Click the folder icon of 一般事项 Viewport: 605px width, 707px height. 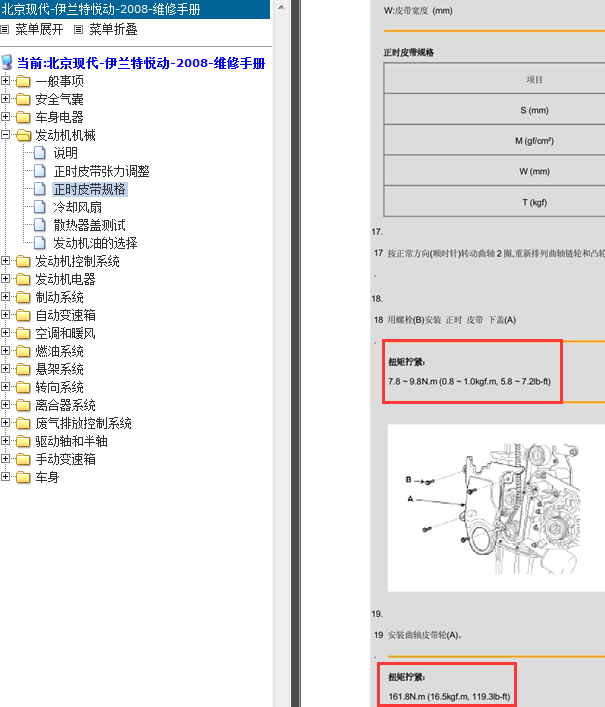(x=23, y=81)
